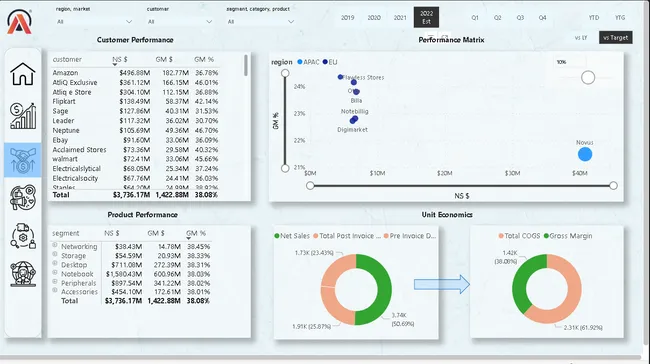Open the Supply Chain truck icon
Image resolution: width=650 pixels, height=364 pixels.
coord(23,235)
